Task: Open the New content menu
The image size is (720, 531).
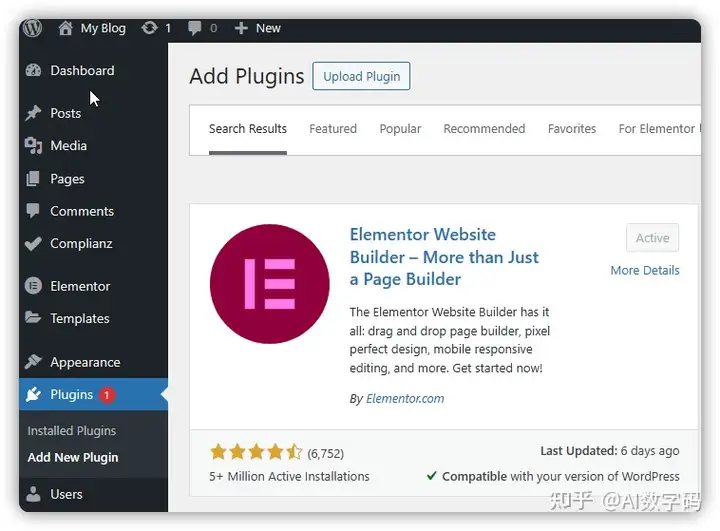Action: (x=268, y=28)
